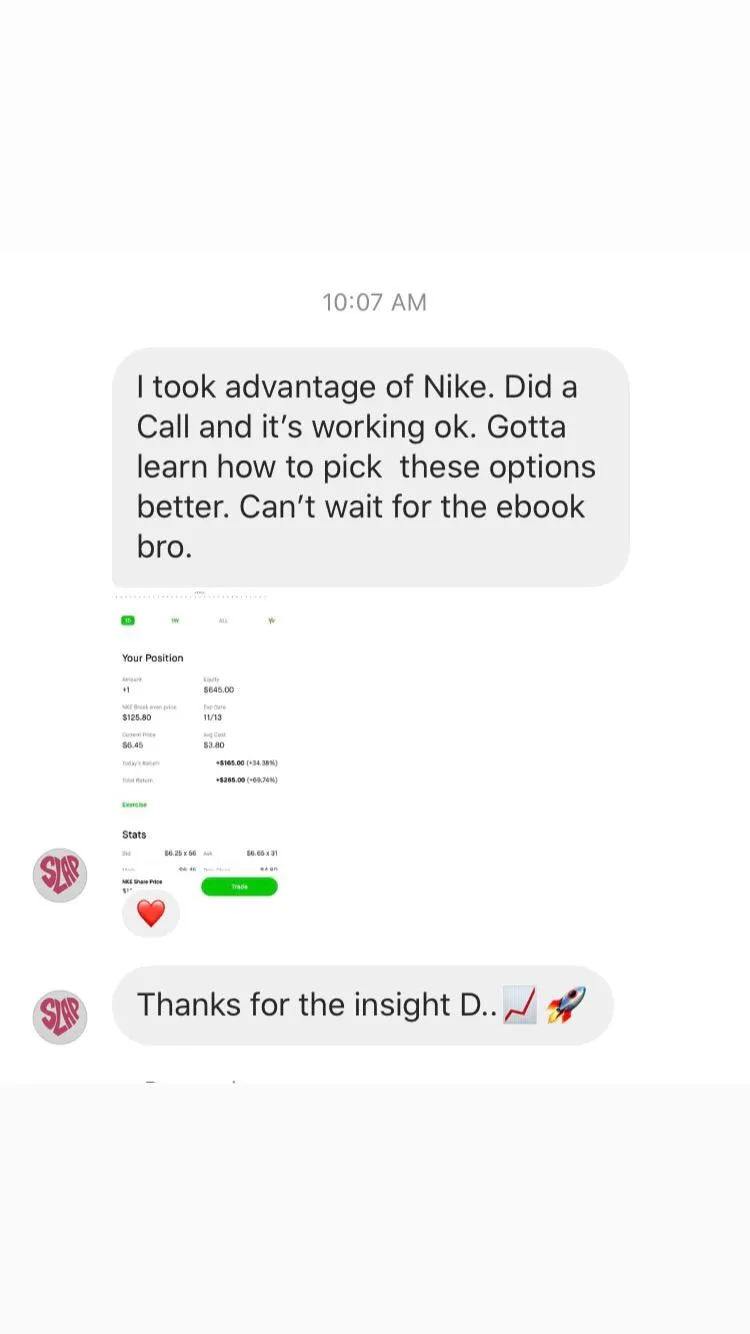Tap the red heart reaction
Image resolution: width=750 pixels, height=1334 pixels.
(x=151, y=913)
